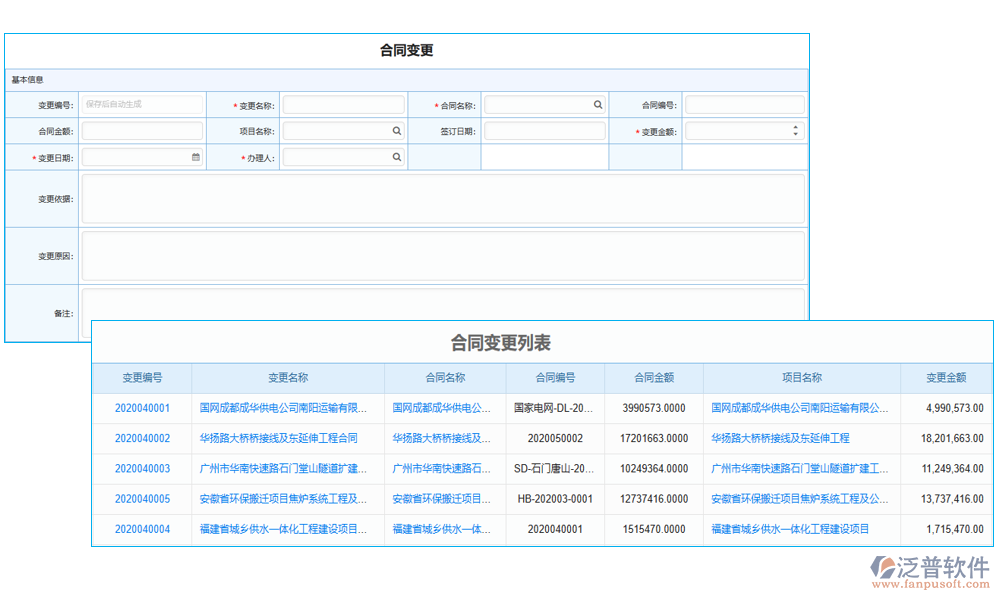Image resolution: width=1000 pixels, height=600 pixels.
Task: Decrease 变更金额 with the down stepper arrow
Action: coord(795,134)
